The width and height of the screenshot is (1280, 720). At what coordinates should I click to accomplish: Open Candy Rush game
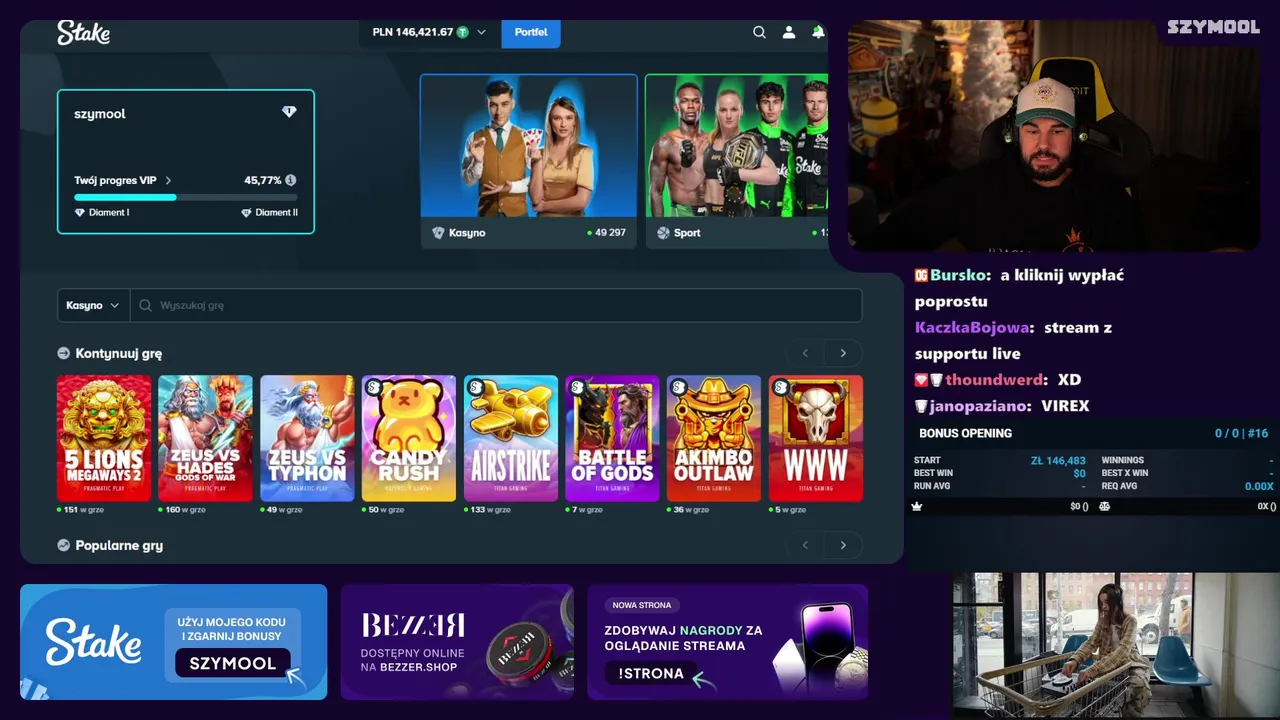click(409, 438)
